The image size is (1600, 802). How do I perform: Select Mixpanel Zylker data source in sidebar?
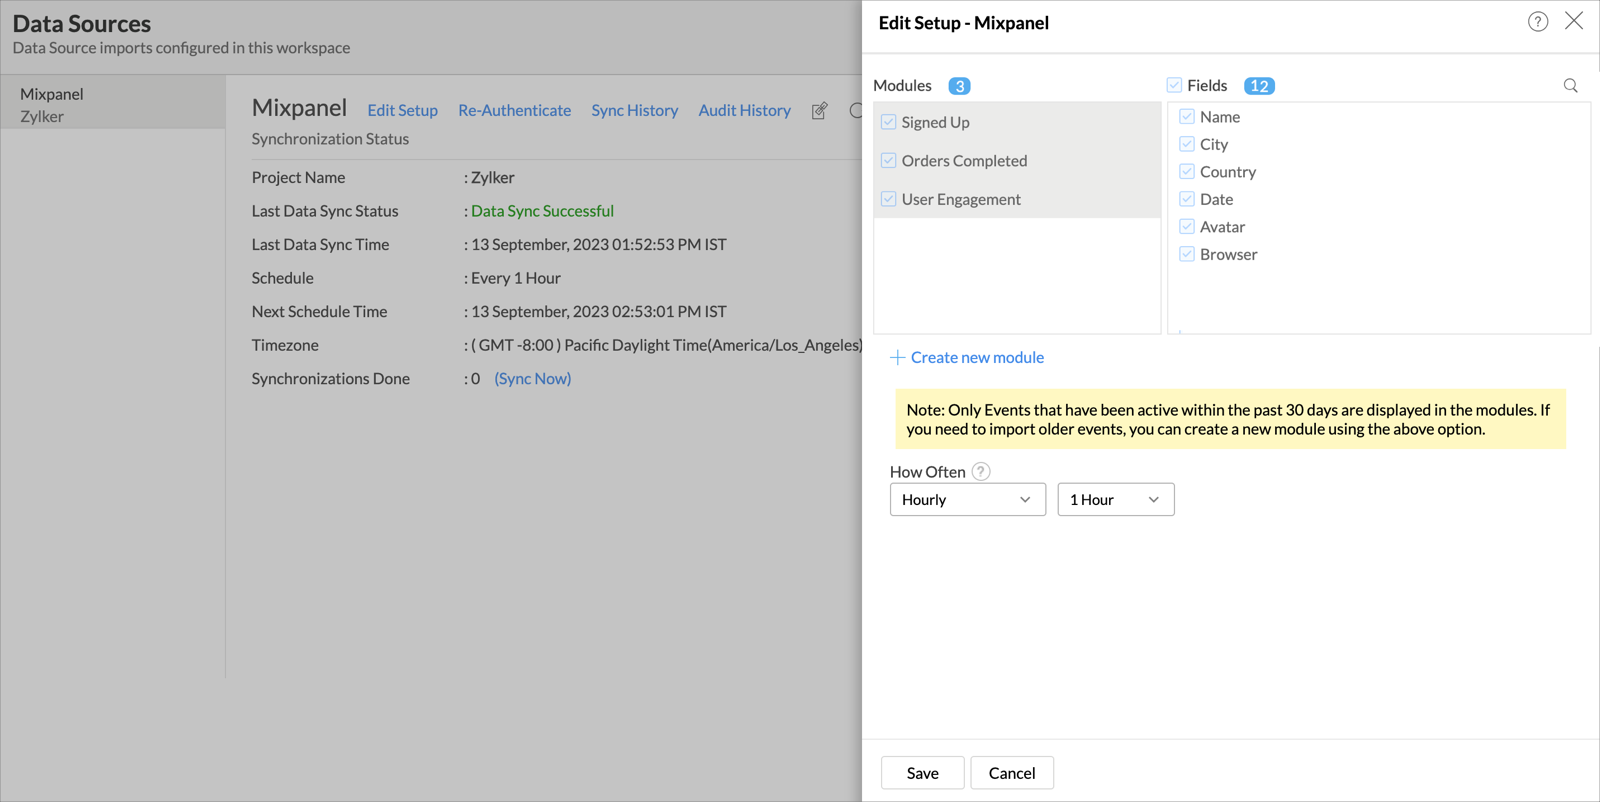coord(113,104)
